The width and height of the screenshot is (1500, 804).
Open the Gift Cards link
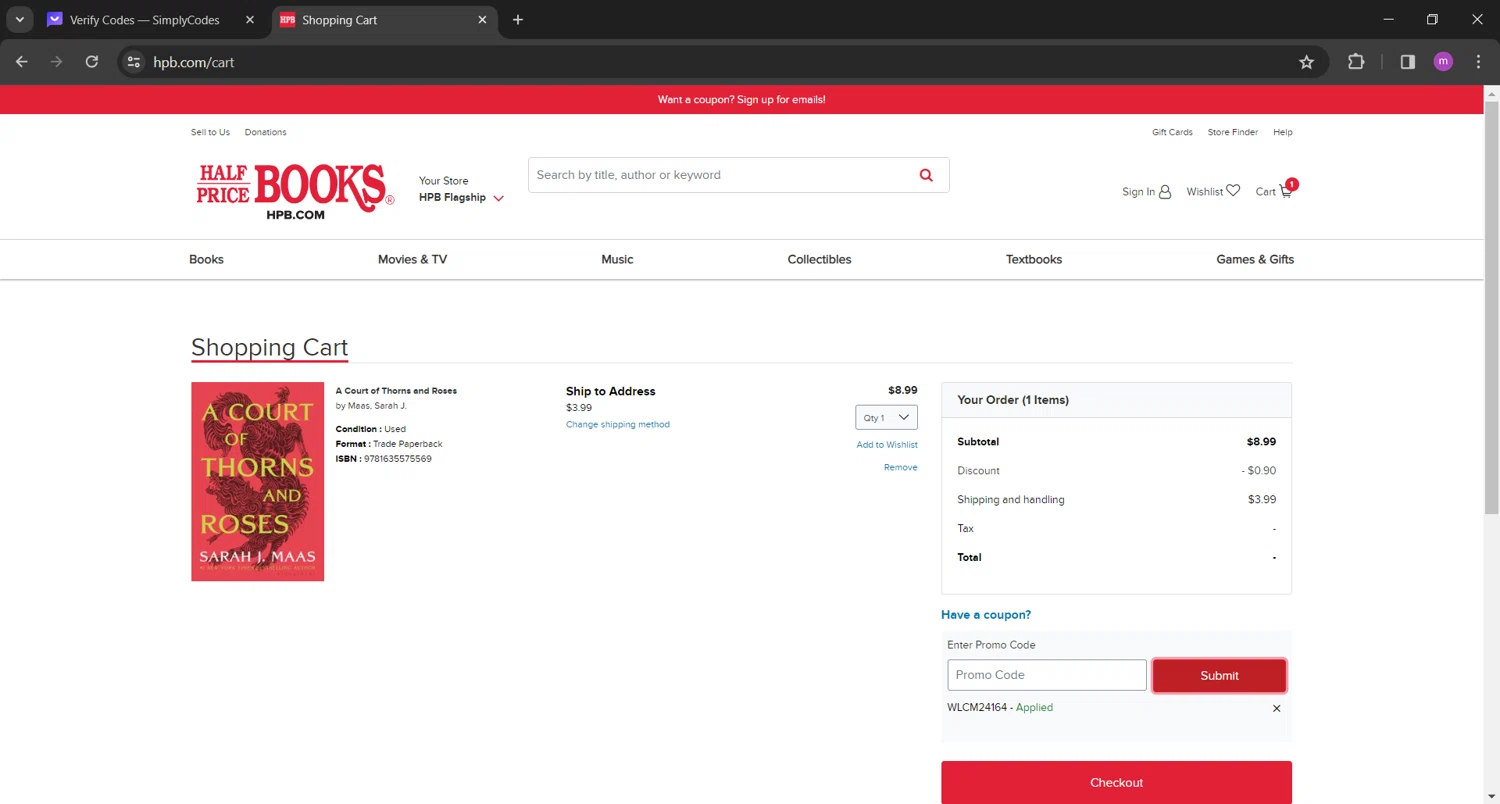[1172, 132]
